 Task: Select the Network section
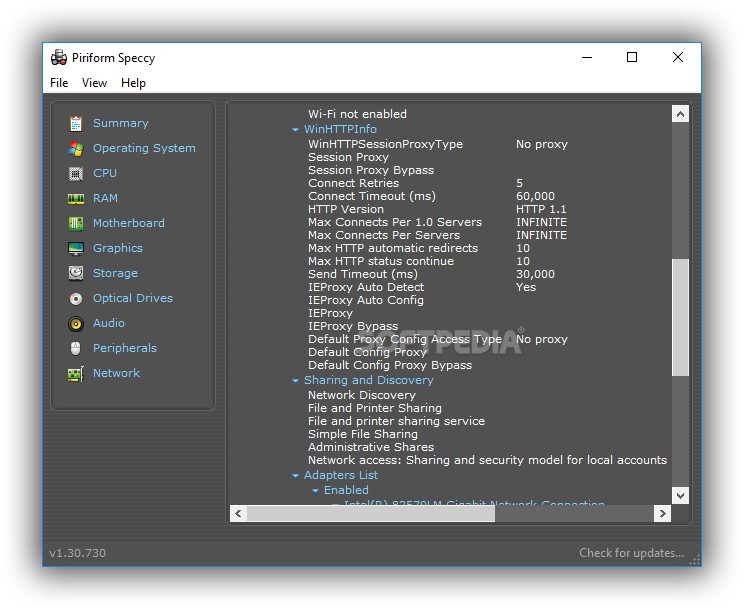point(116,373)
